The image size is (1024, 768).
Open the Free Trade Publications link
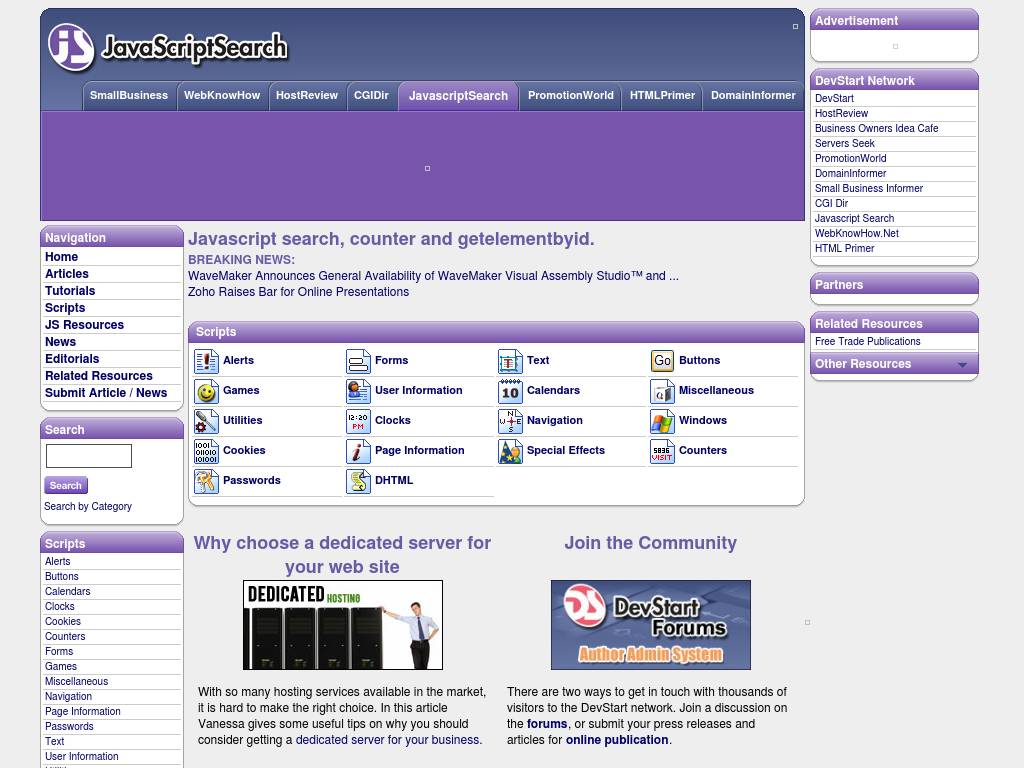click(x=867, y=342)
